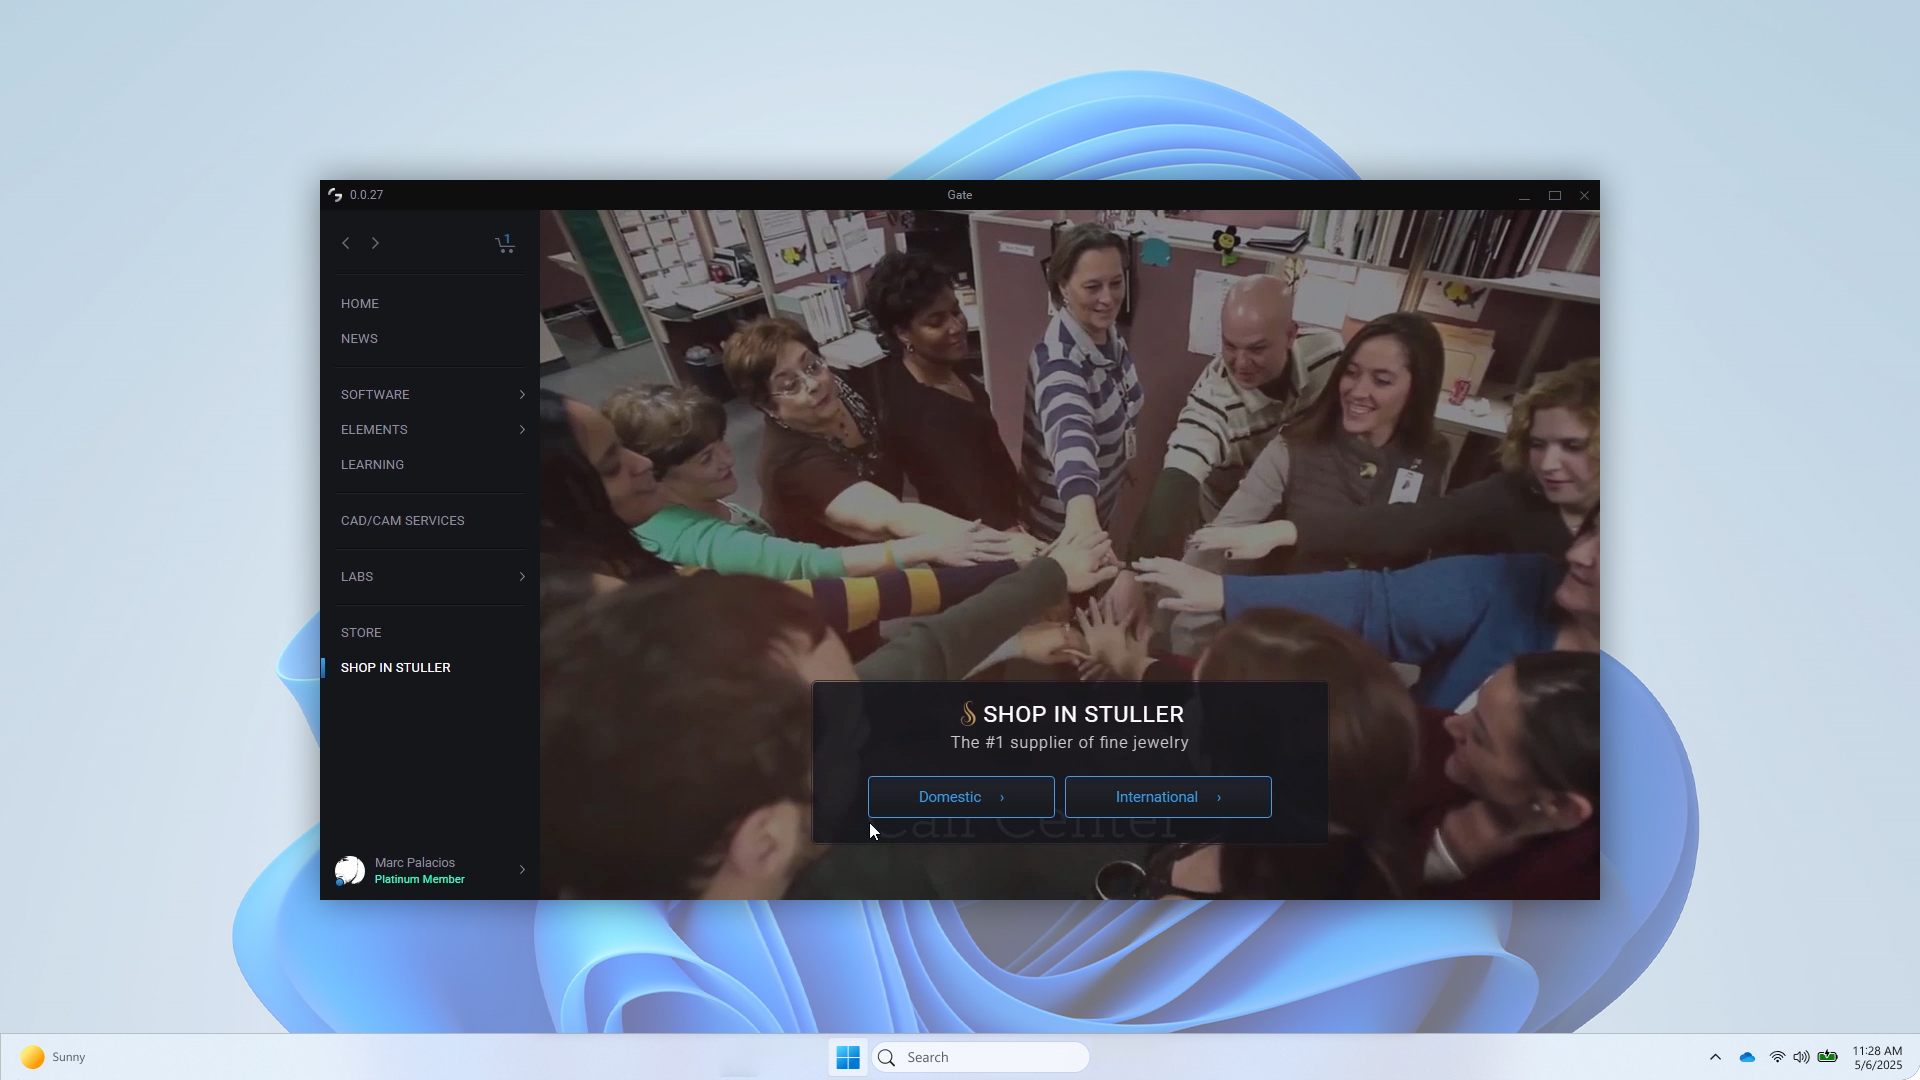Open the Windows Start button
This screenshot has width=1920, height=1080.
coord(848,1057)
